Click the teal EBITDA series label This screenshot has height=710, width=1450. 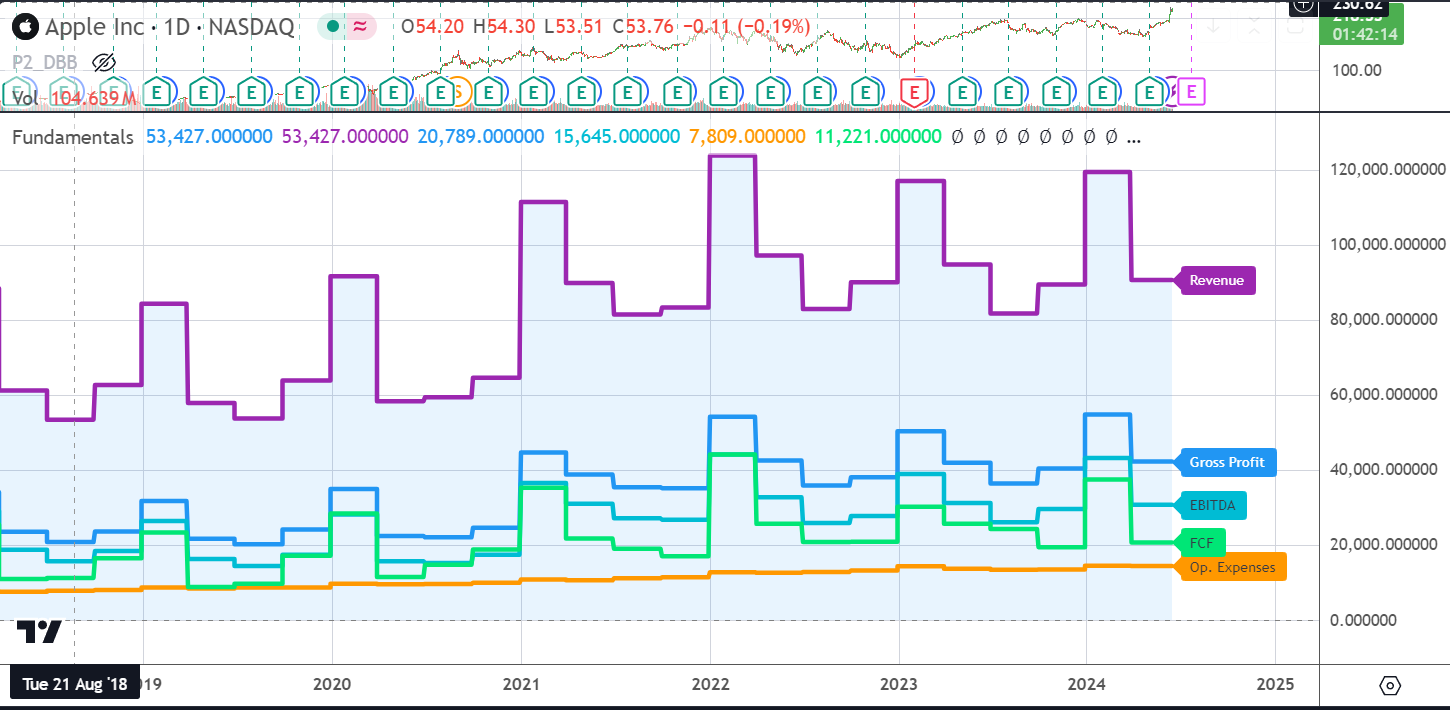[x=1212, y=506]
